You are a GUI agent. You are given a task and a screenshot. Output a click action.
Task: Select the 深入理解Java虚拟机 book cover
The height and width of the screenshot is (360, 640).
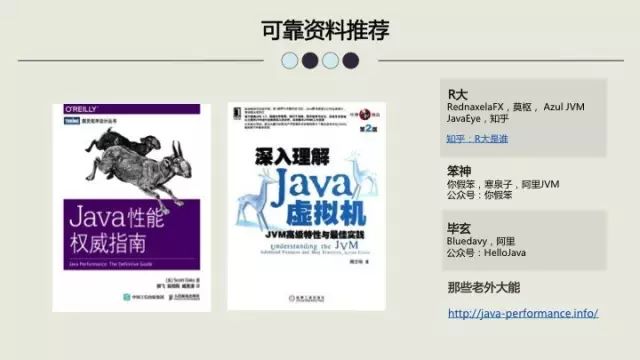tap(306, 206)
